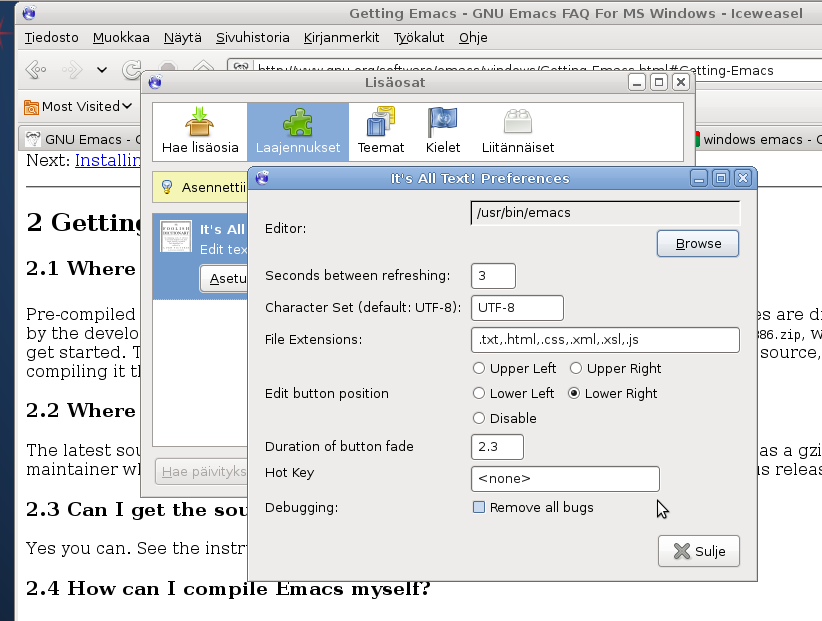Open the Kirjanmerkit menu
Image resolution: width=822 pixels, height=621 pixels.
341,38
